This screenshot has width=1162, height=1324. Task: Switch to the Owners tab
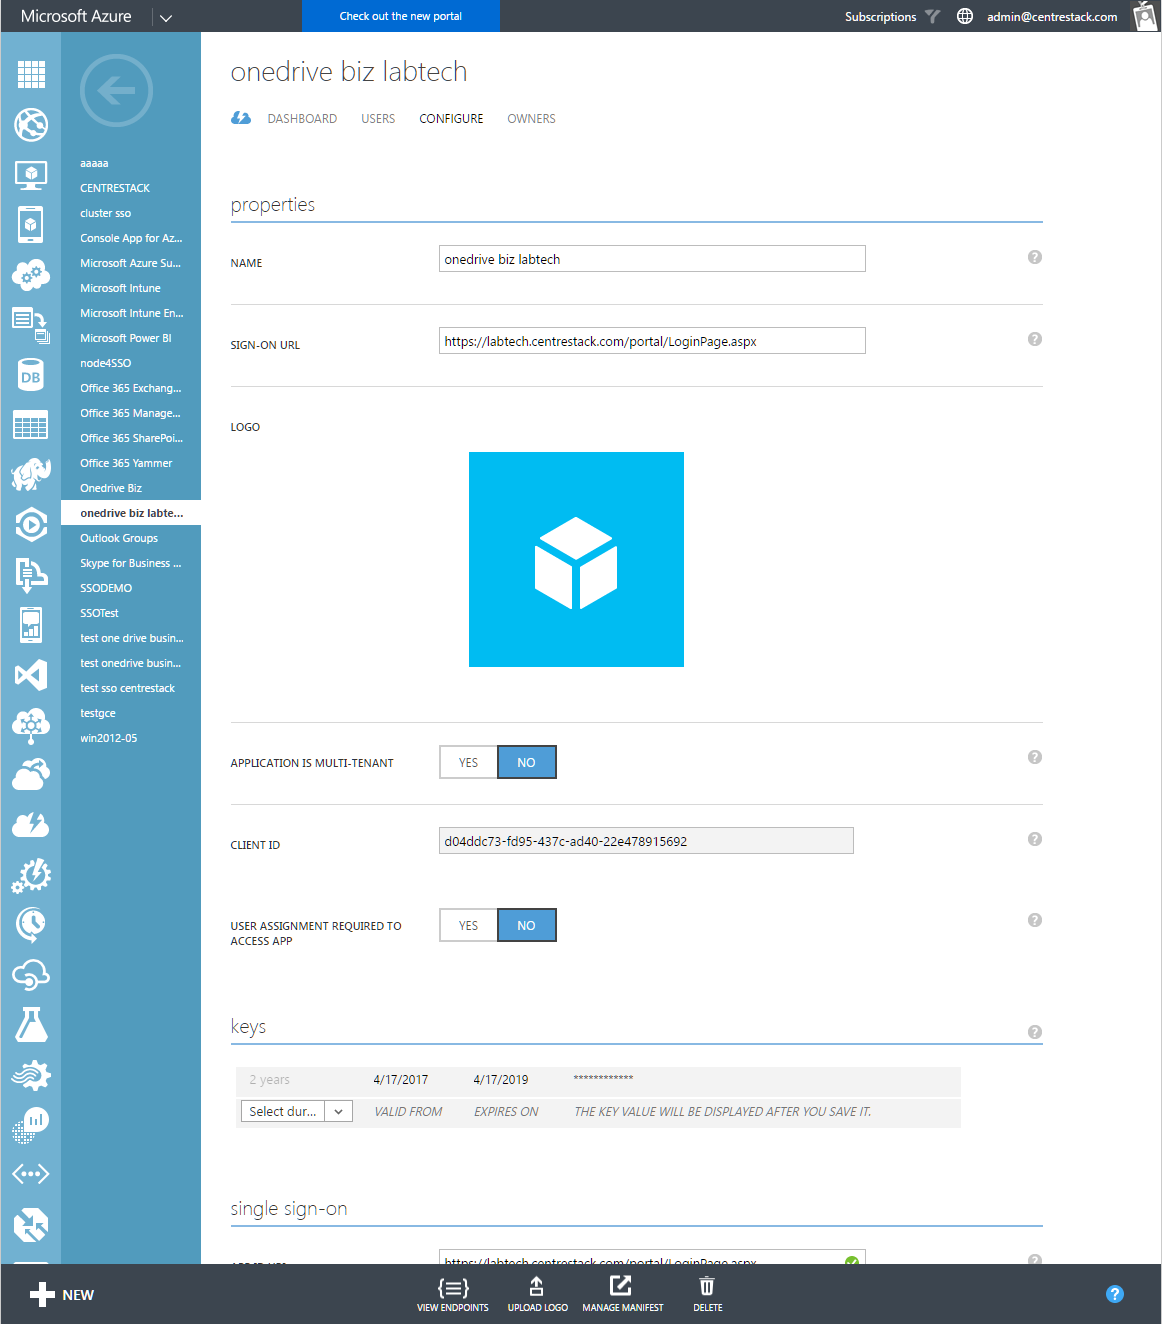(x=531, y=118)
